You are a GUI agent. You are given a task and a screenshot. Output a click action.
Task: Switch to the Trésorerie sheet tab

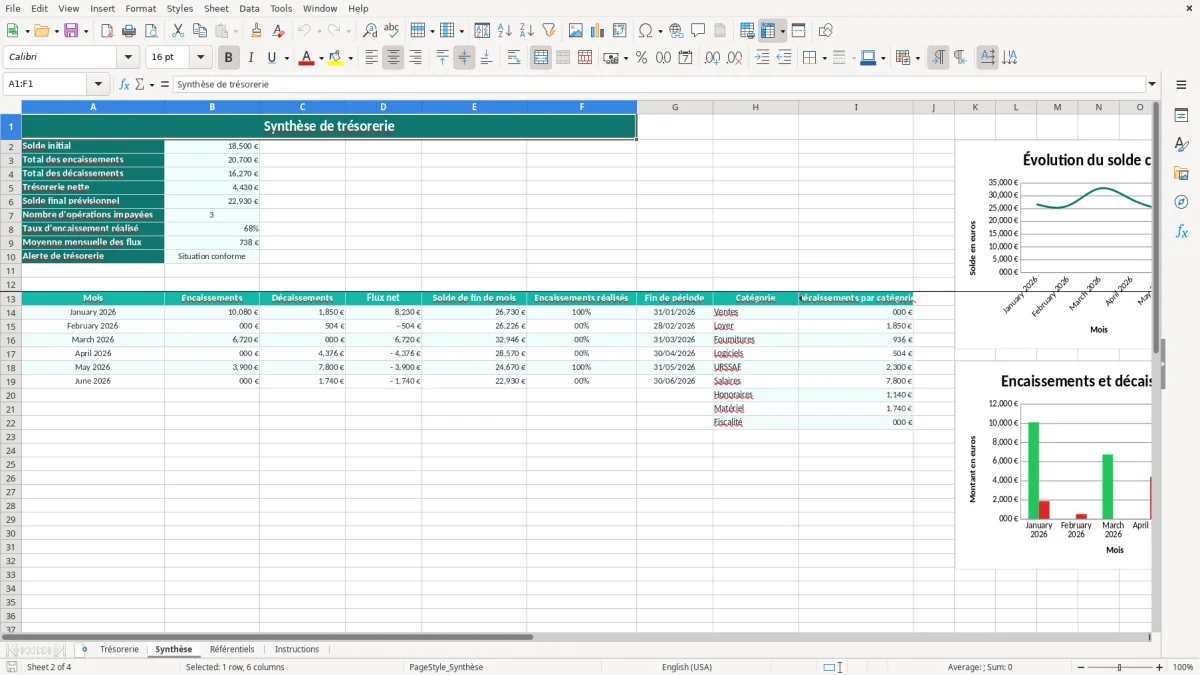tap(119, 649)
